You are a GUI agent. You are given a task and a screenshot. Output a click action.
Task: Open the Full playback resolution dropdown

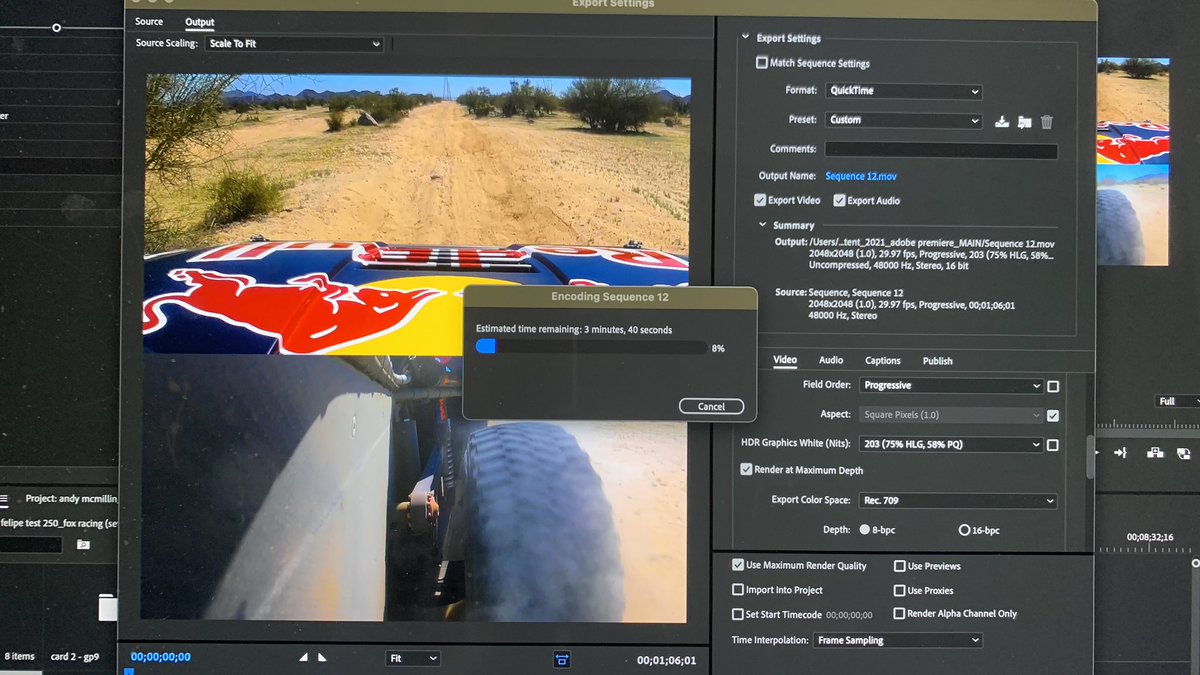(x=1176, y=401)
